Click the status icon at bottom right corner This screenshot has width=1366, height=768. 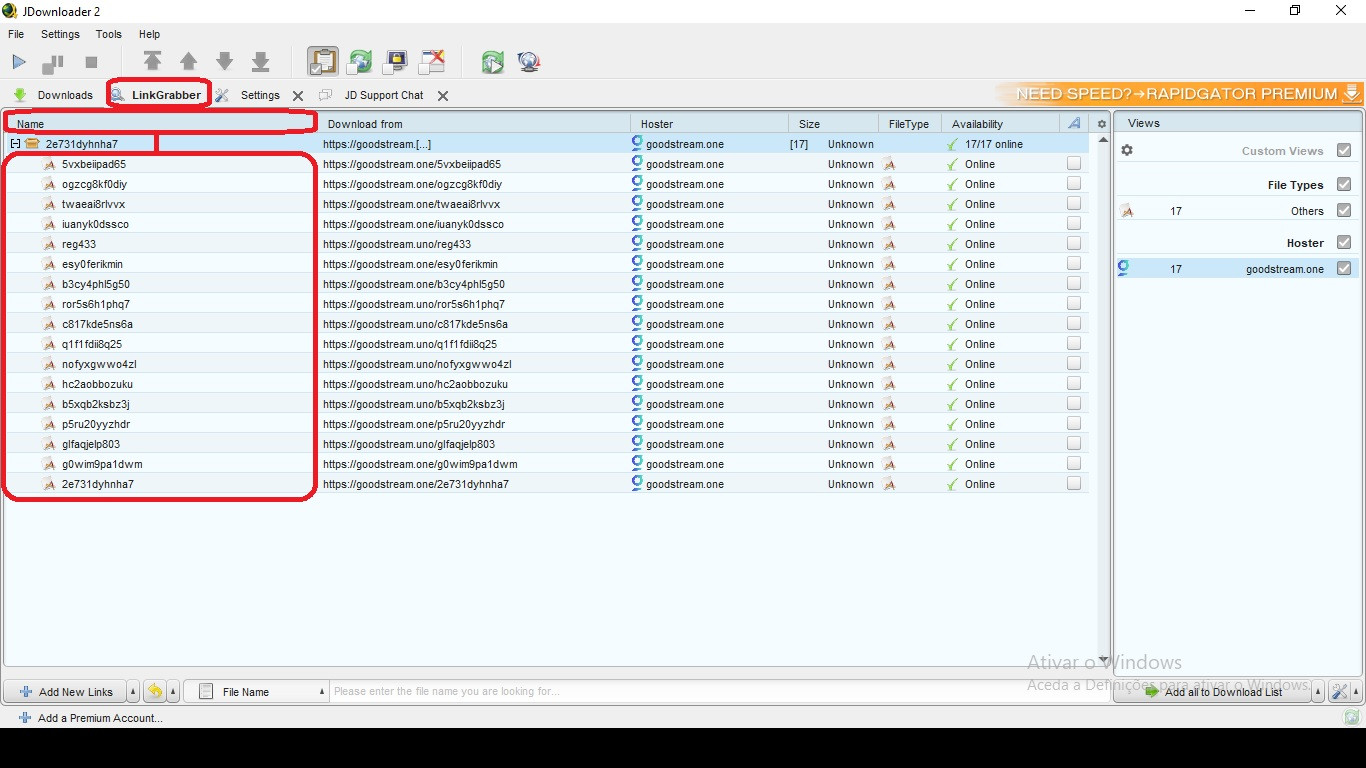1352,717
